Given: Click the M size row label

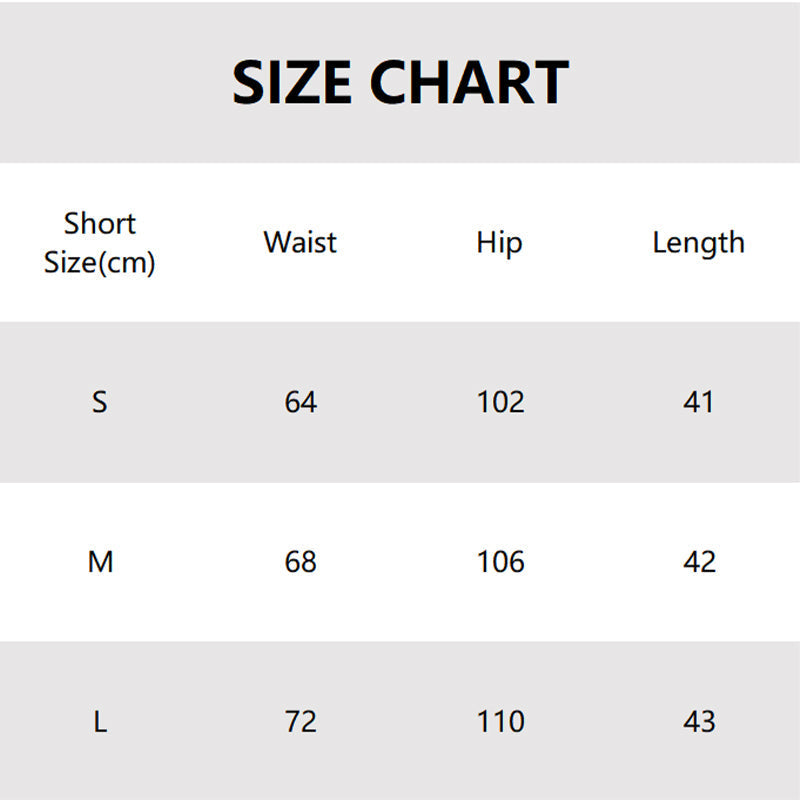Looking at the screenshot, I should click(100, 562).
